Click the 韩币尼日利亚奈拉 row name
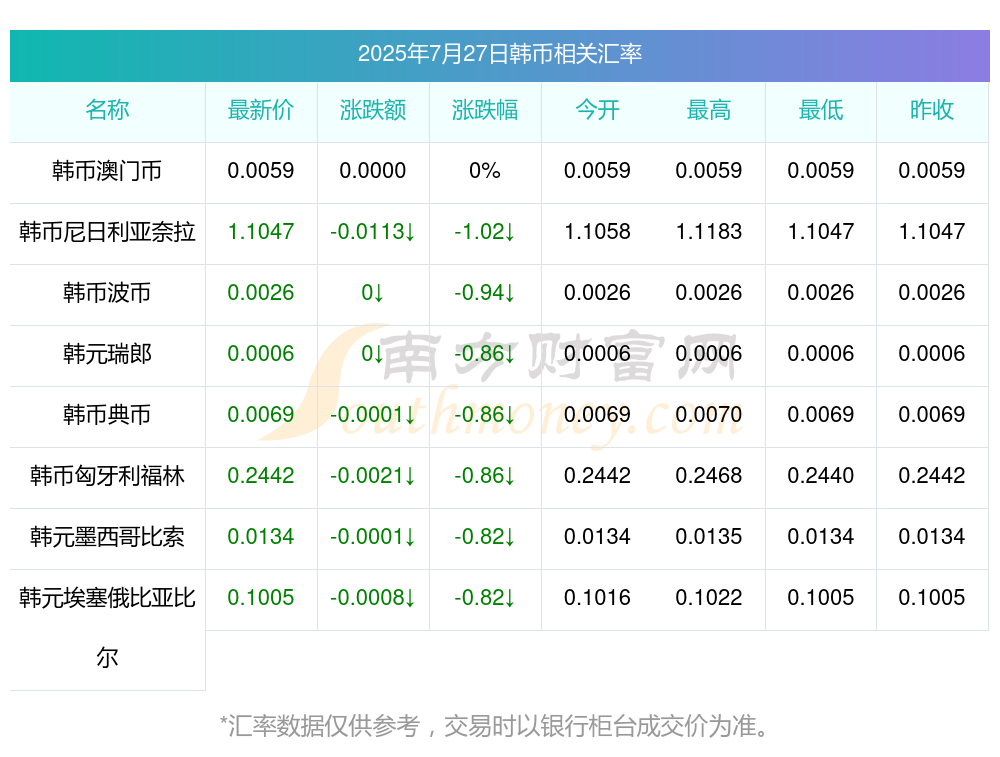 [107, 232]
